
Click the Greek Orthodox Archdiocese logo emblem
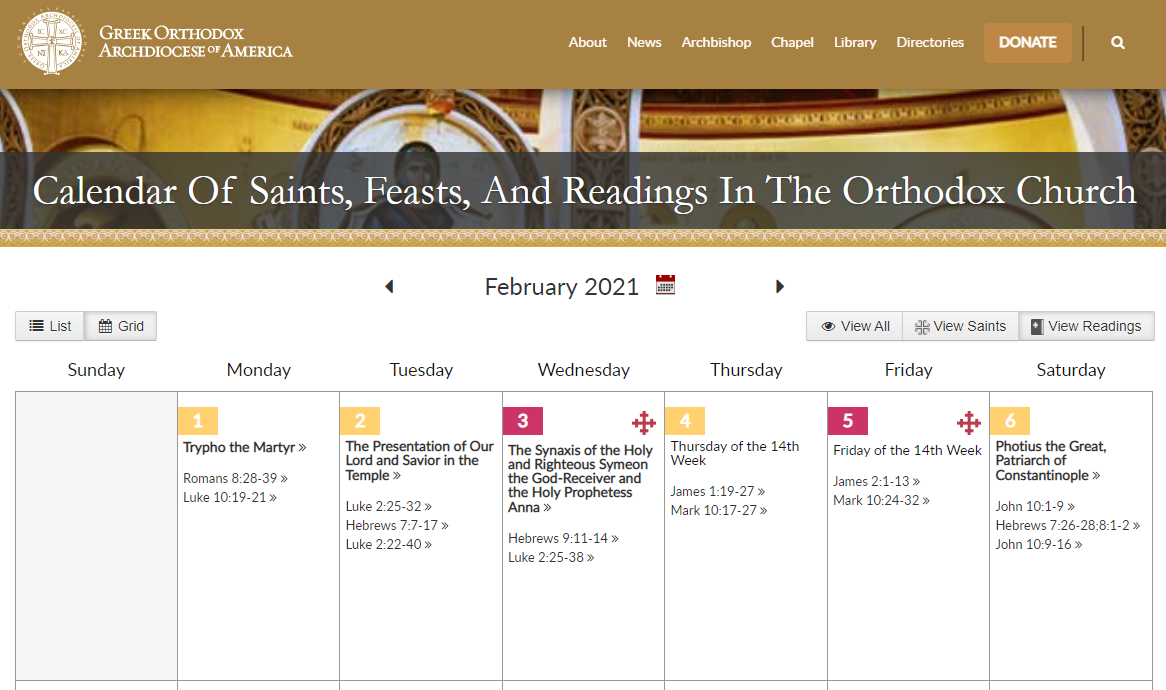pos(51,42)
